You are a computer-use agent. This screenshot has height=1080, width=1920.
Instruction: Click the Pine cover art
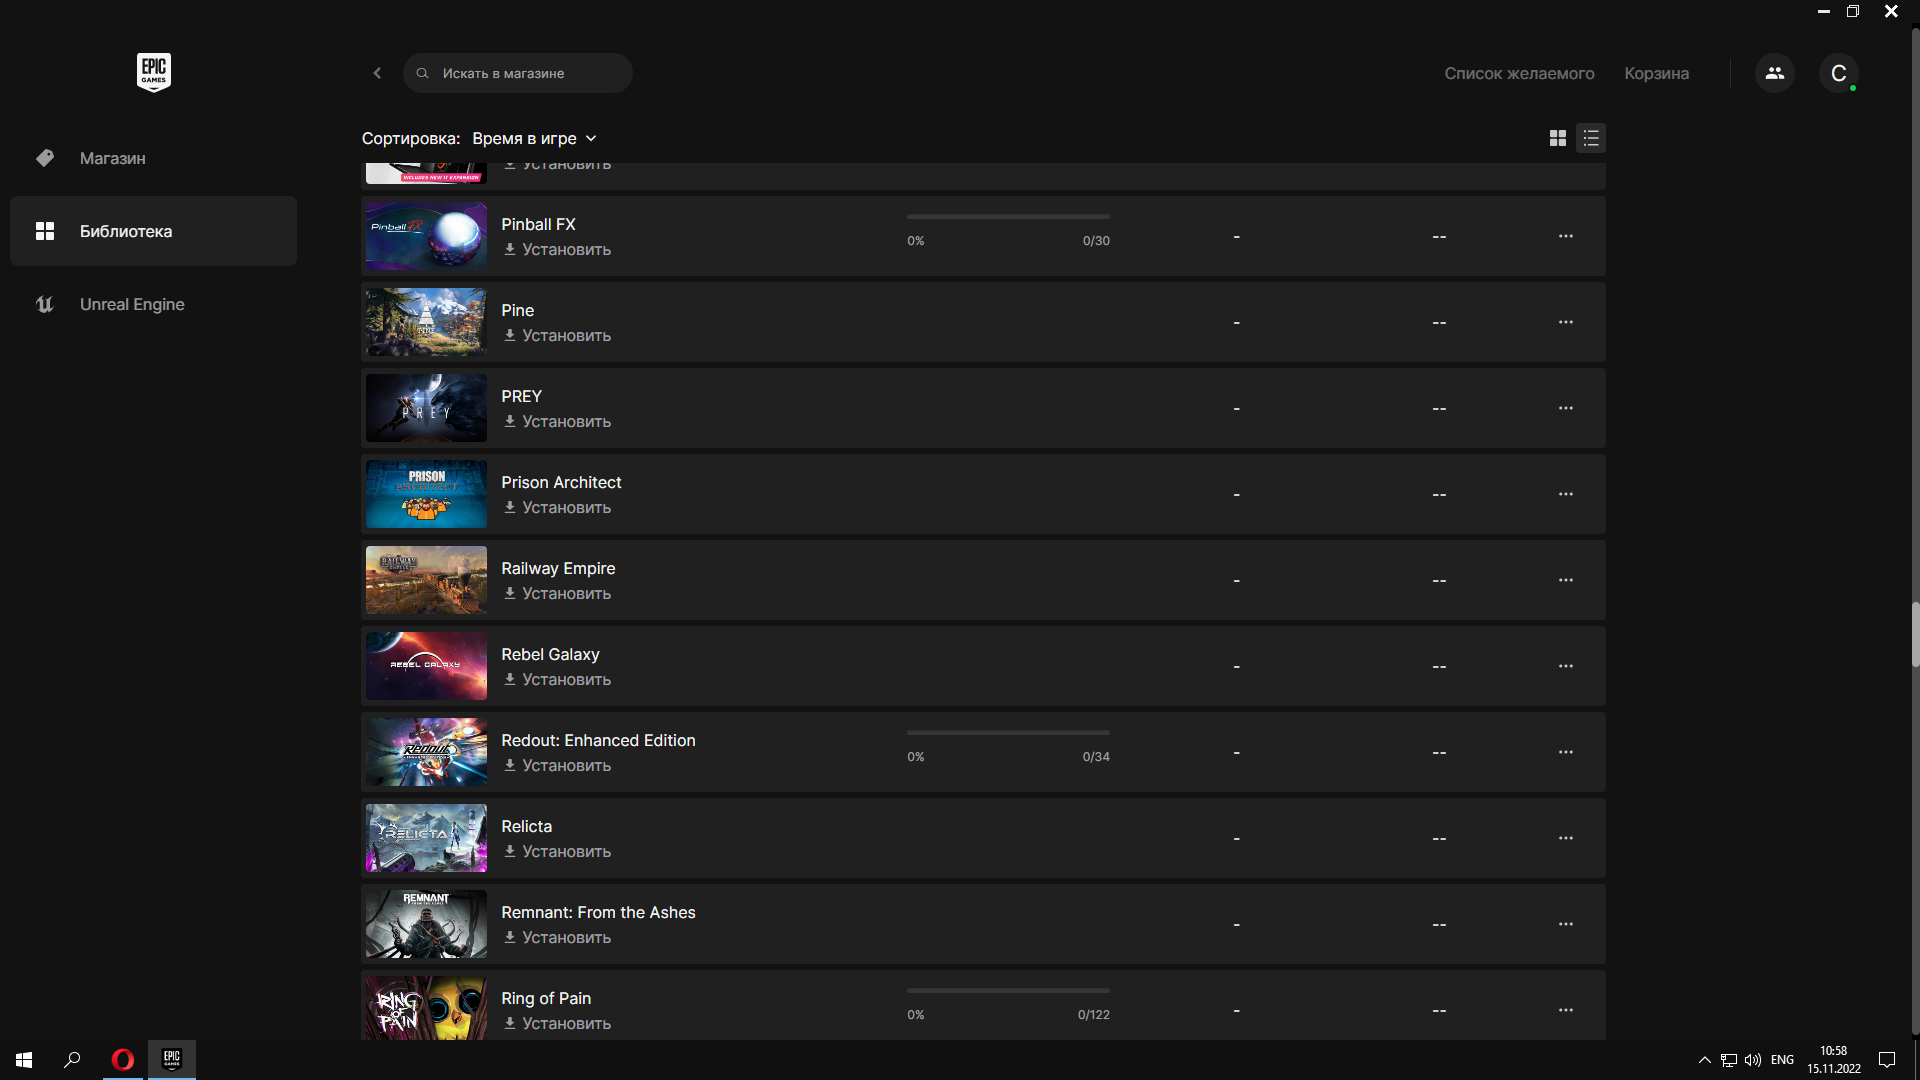426,322
